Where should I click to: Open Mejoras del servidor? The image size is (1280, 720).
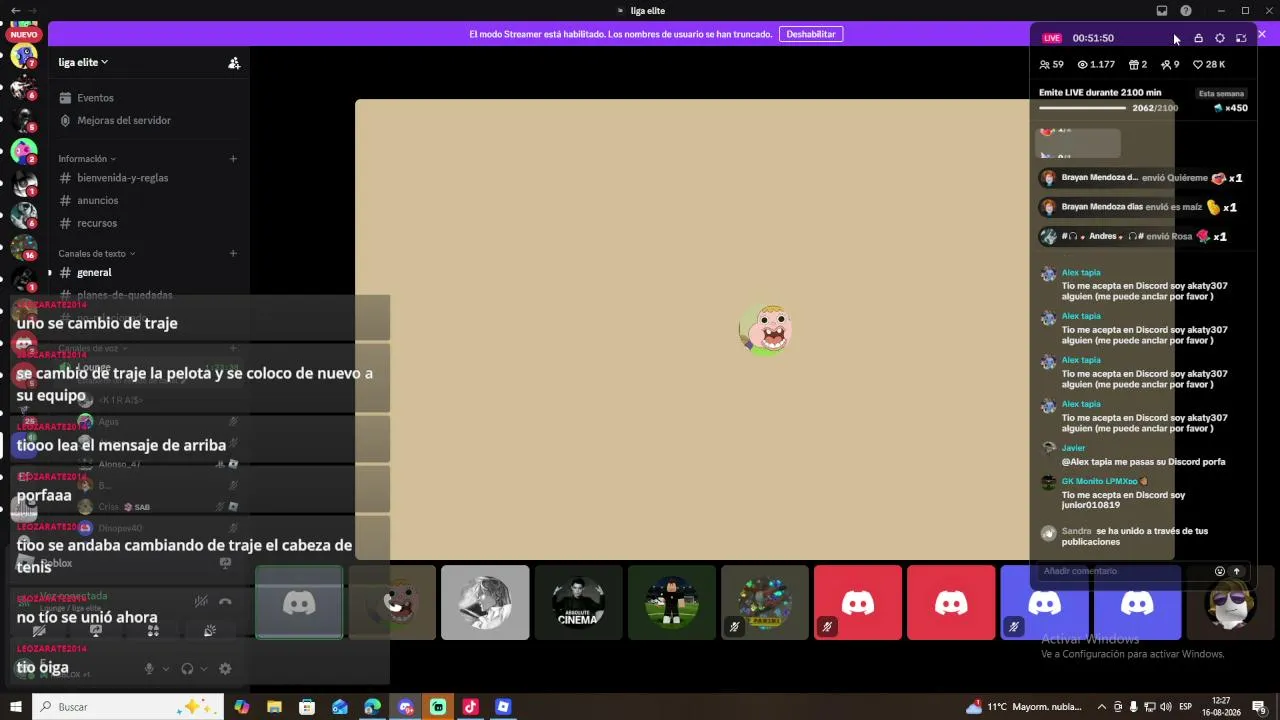point(115,120)
